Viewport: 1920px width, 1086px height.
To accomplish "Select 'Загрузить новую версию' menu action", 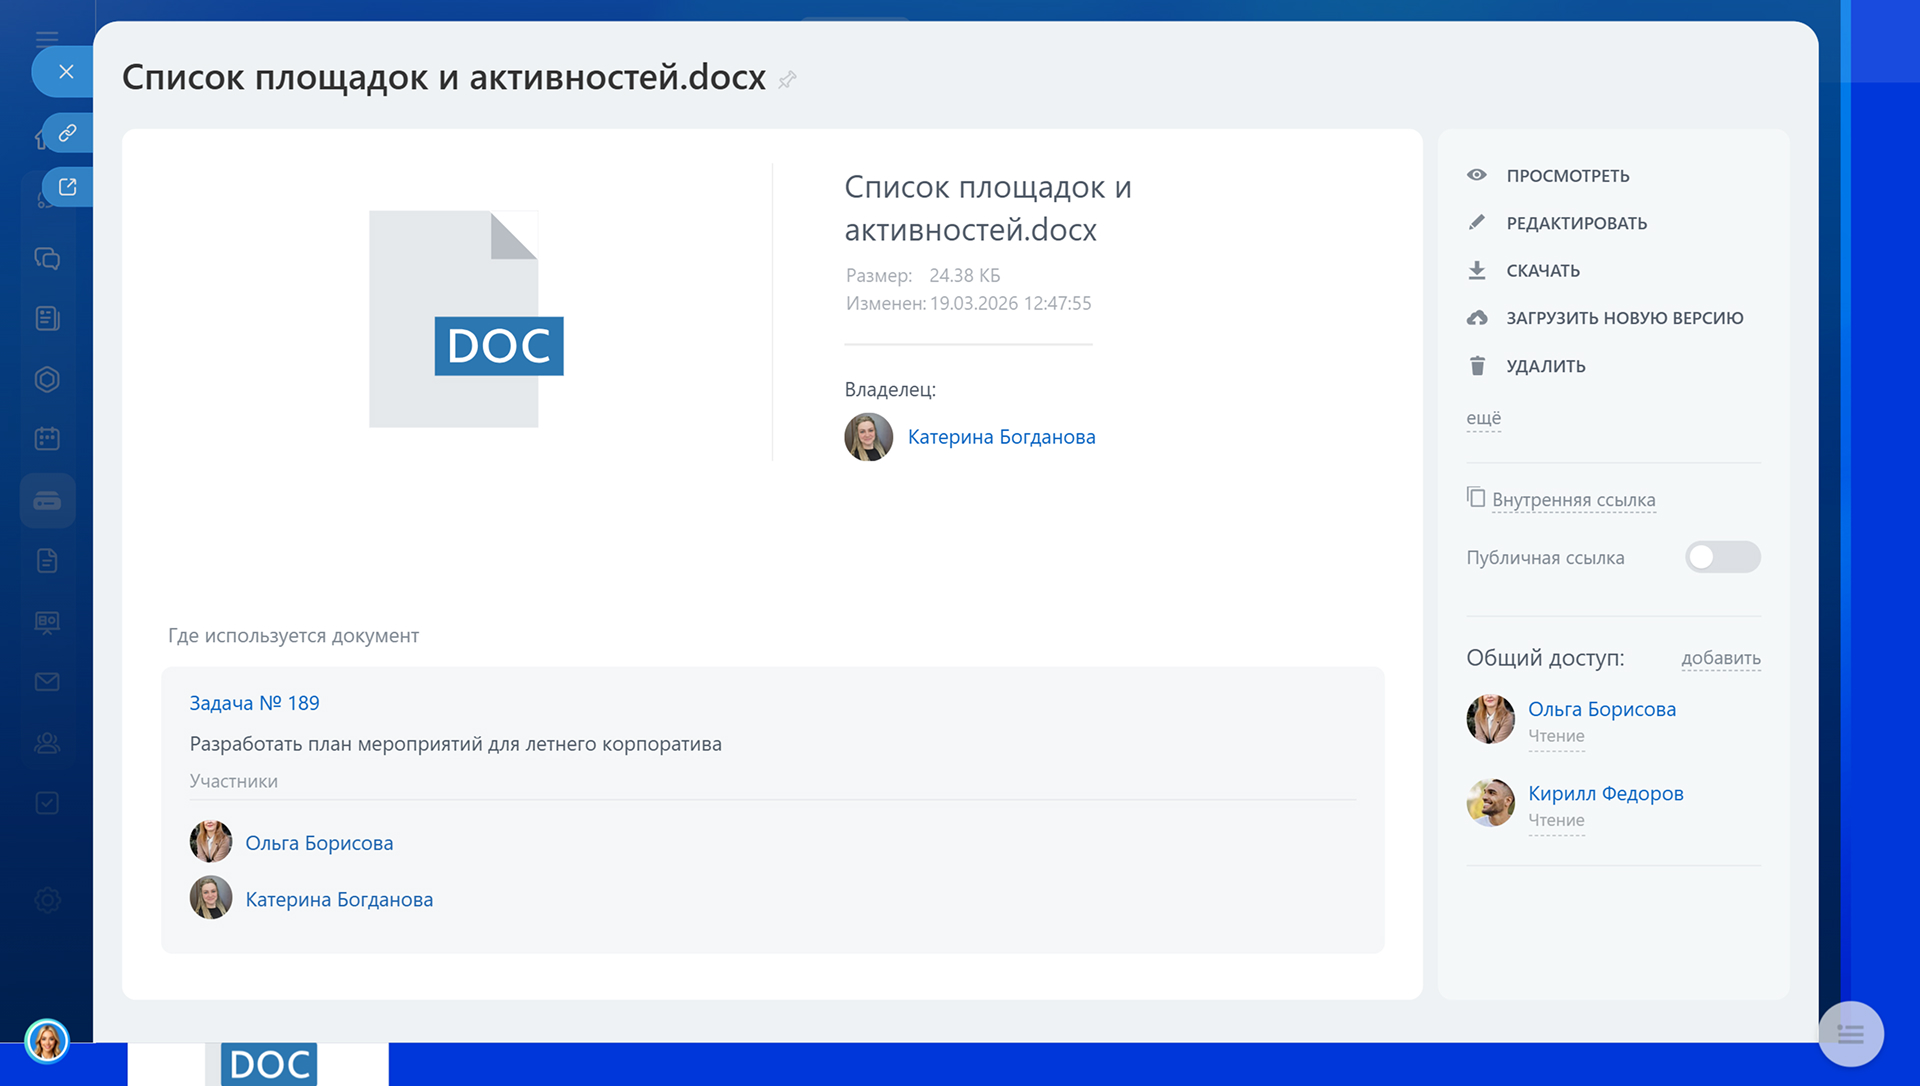I will pos(1624,318).
